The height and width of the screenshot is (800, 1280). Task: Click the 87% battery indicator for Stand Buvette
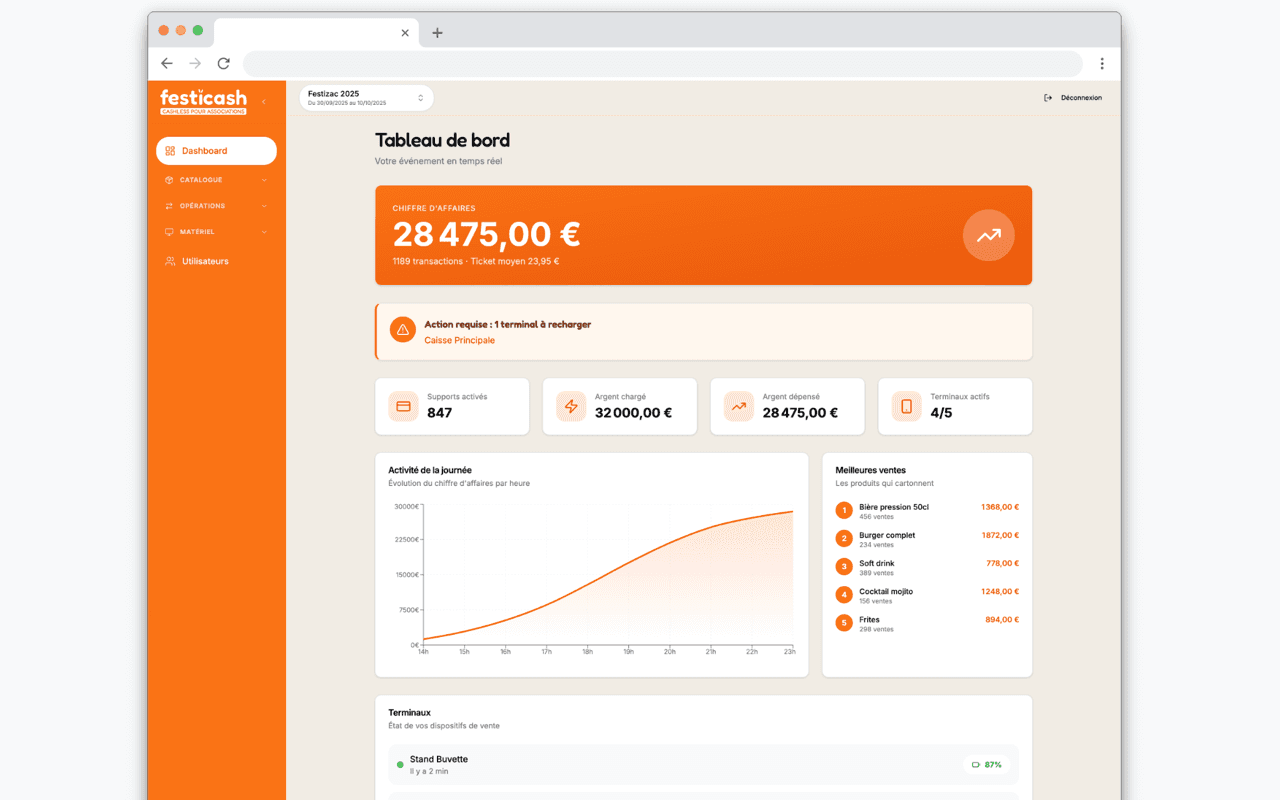point(986,764)
